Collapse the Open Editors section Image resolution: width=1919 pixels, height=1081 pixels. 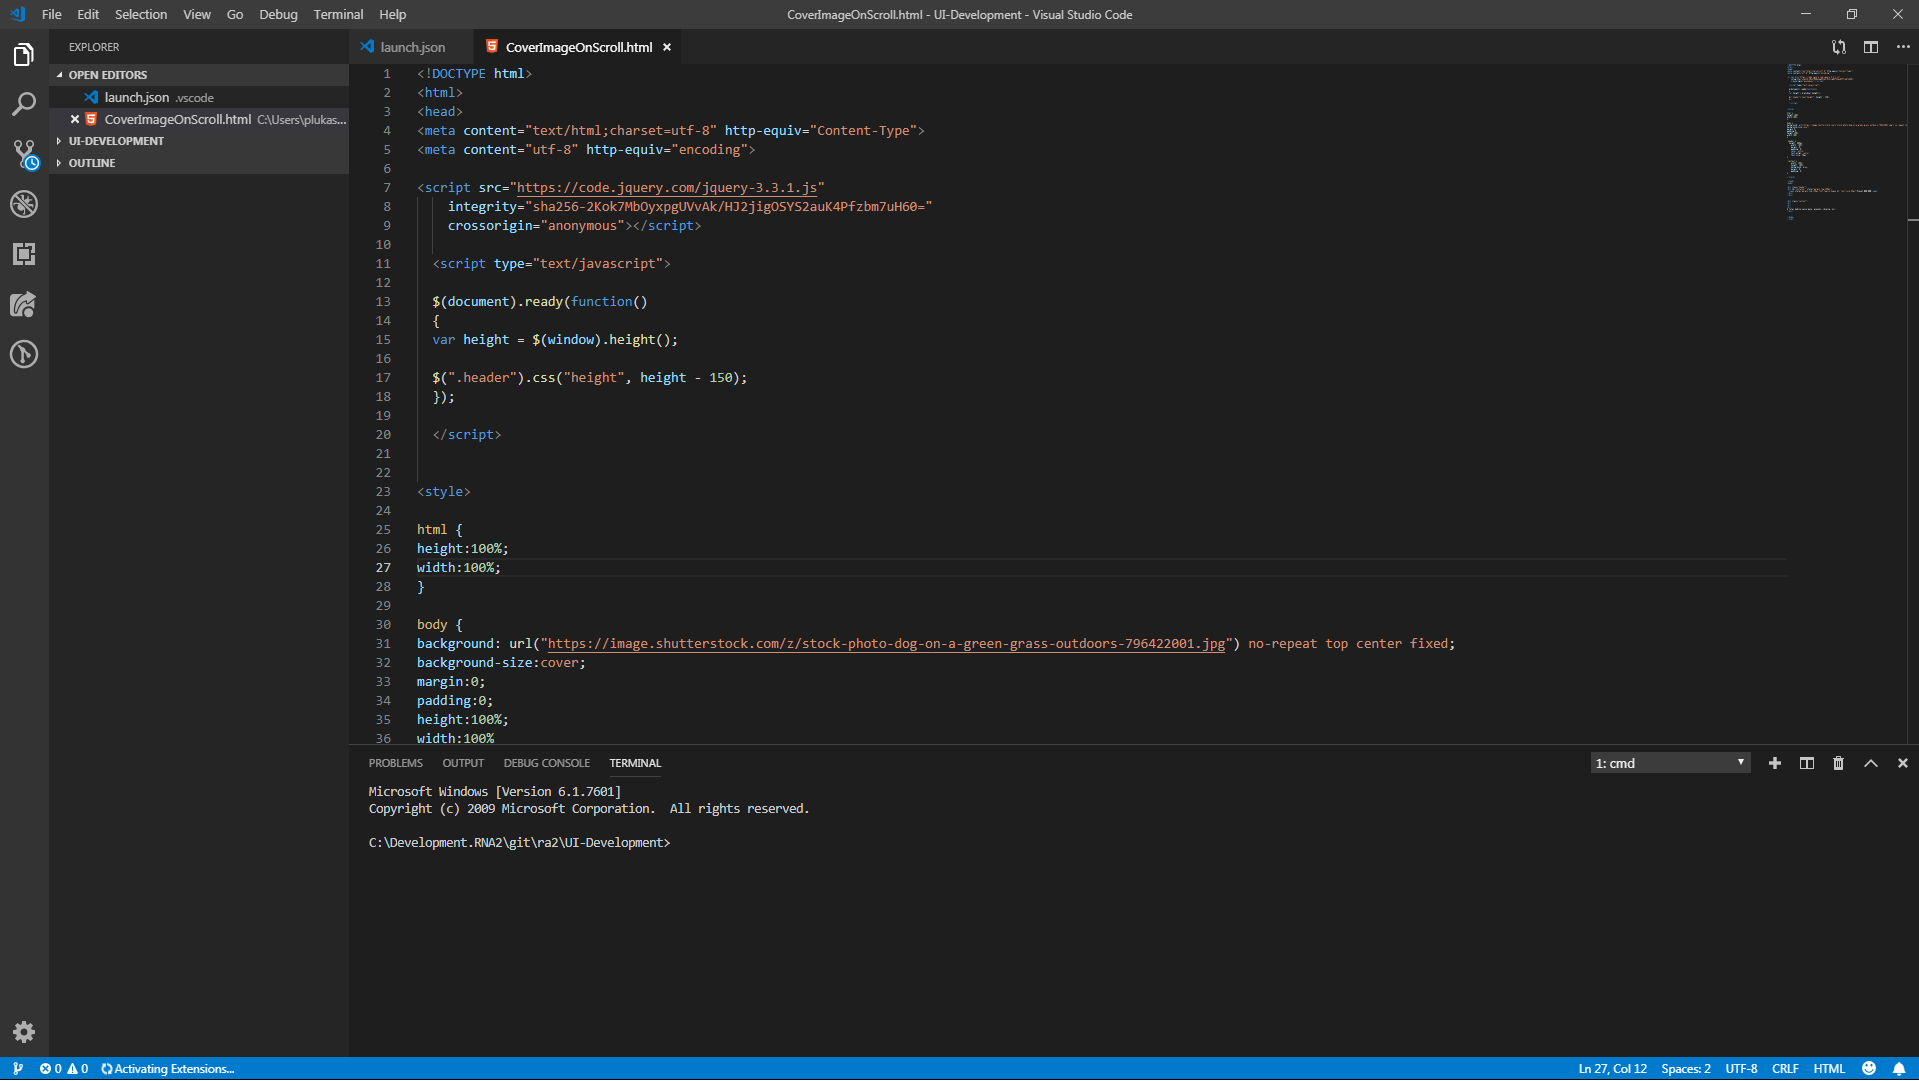click(x=199, y=75)
